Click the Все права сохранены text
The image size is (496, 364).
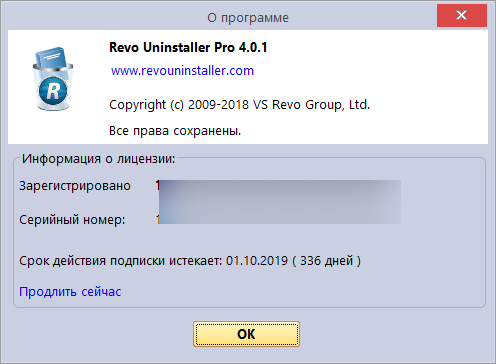click(175, 131)
